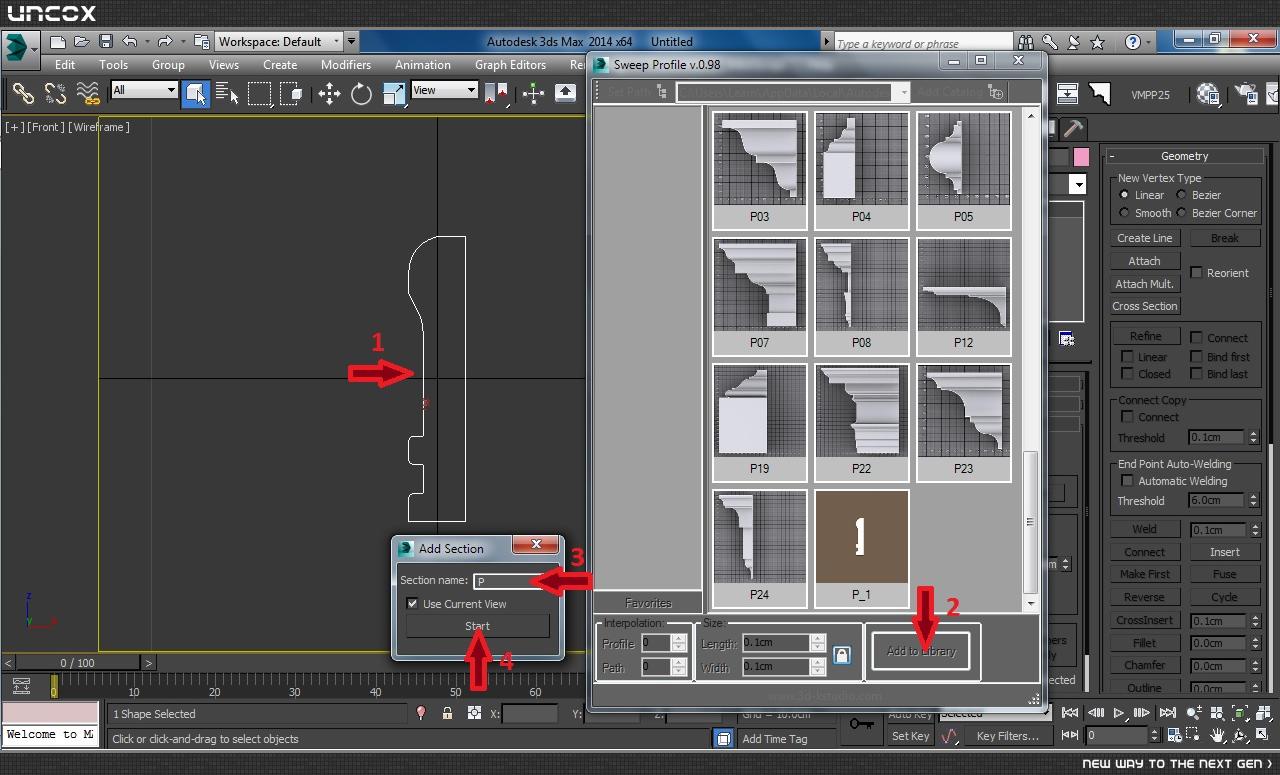Click the Cross Section button
Viewport: 1280px width, 775px height.
point(1145,306)
